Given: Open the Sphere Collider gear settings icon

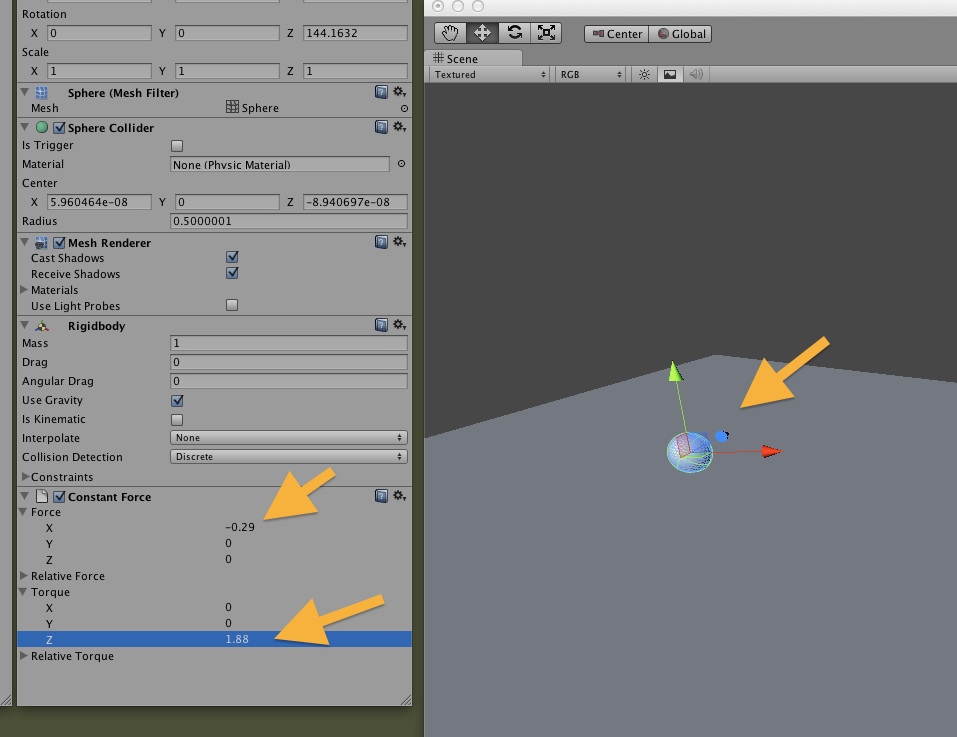Looking at the screenshot, I should pyautogui.click(x=398, y=127).
